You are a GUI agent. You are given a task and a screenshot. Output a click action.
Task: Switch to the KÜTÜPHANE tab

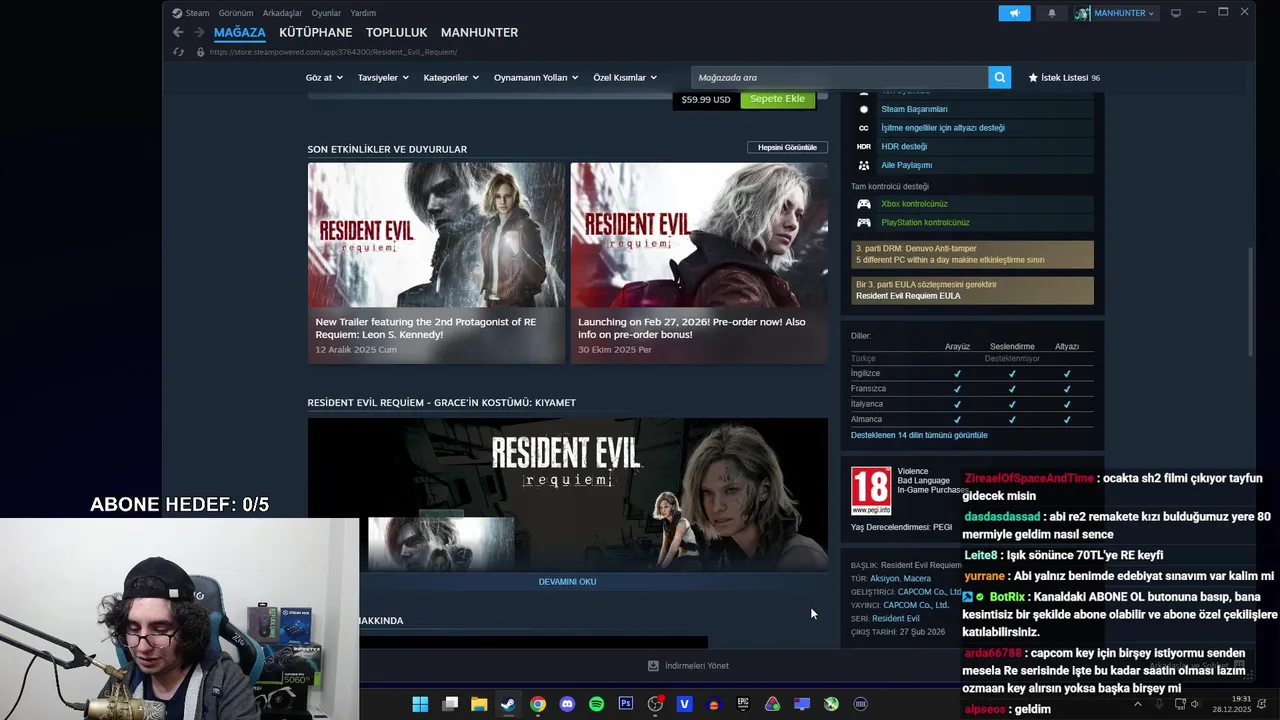(x=316, y=32)
